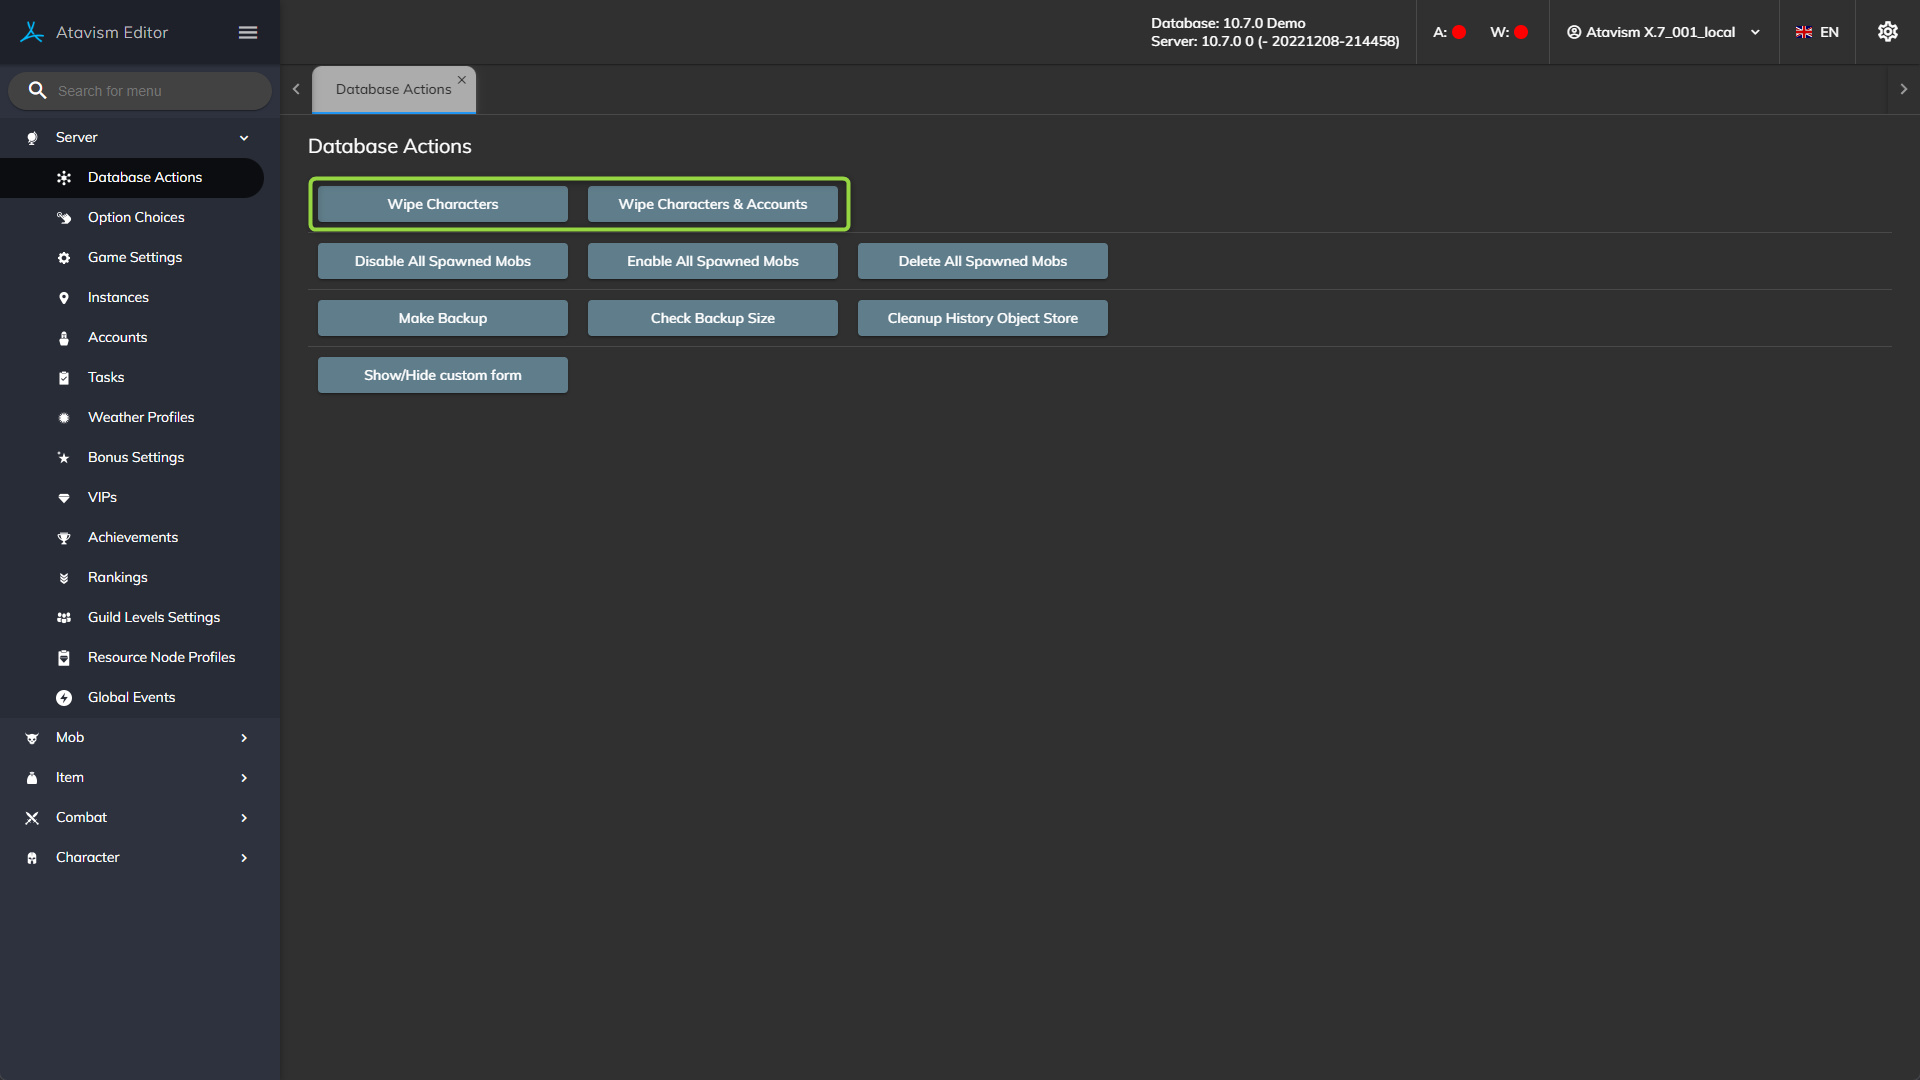The height and width of the screenshot is (1080, 1920).
Task: Open Game Settings menu item
Action: point(135,257)
